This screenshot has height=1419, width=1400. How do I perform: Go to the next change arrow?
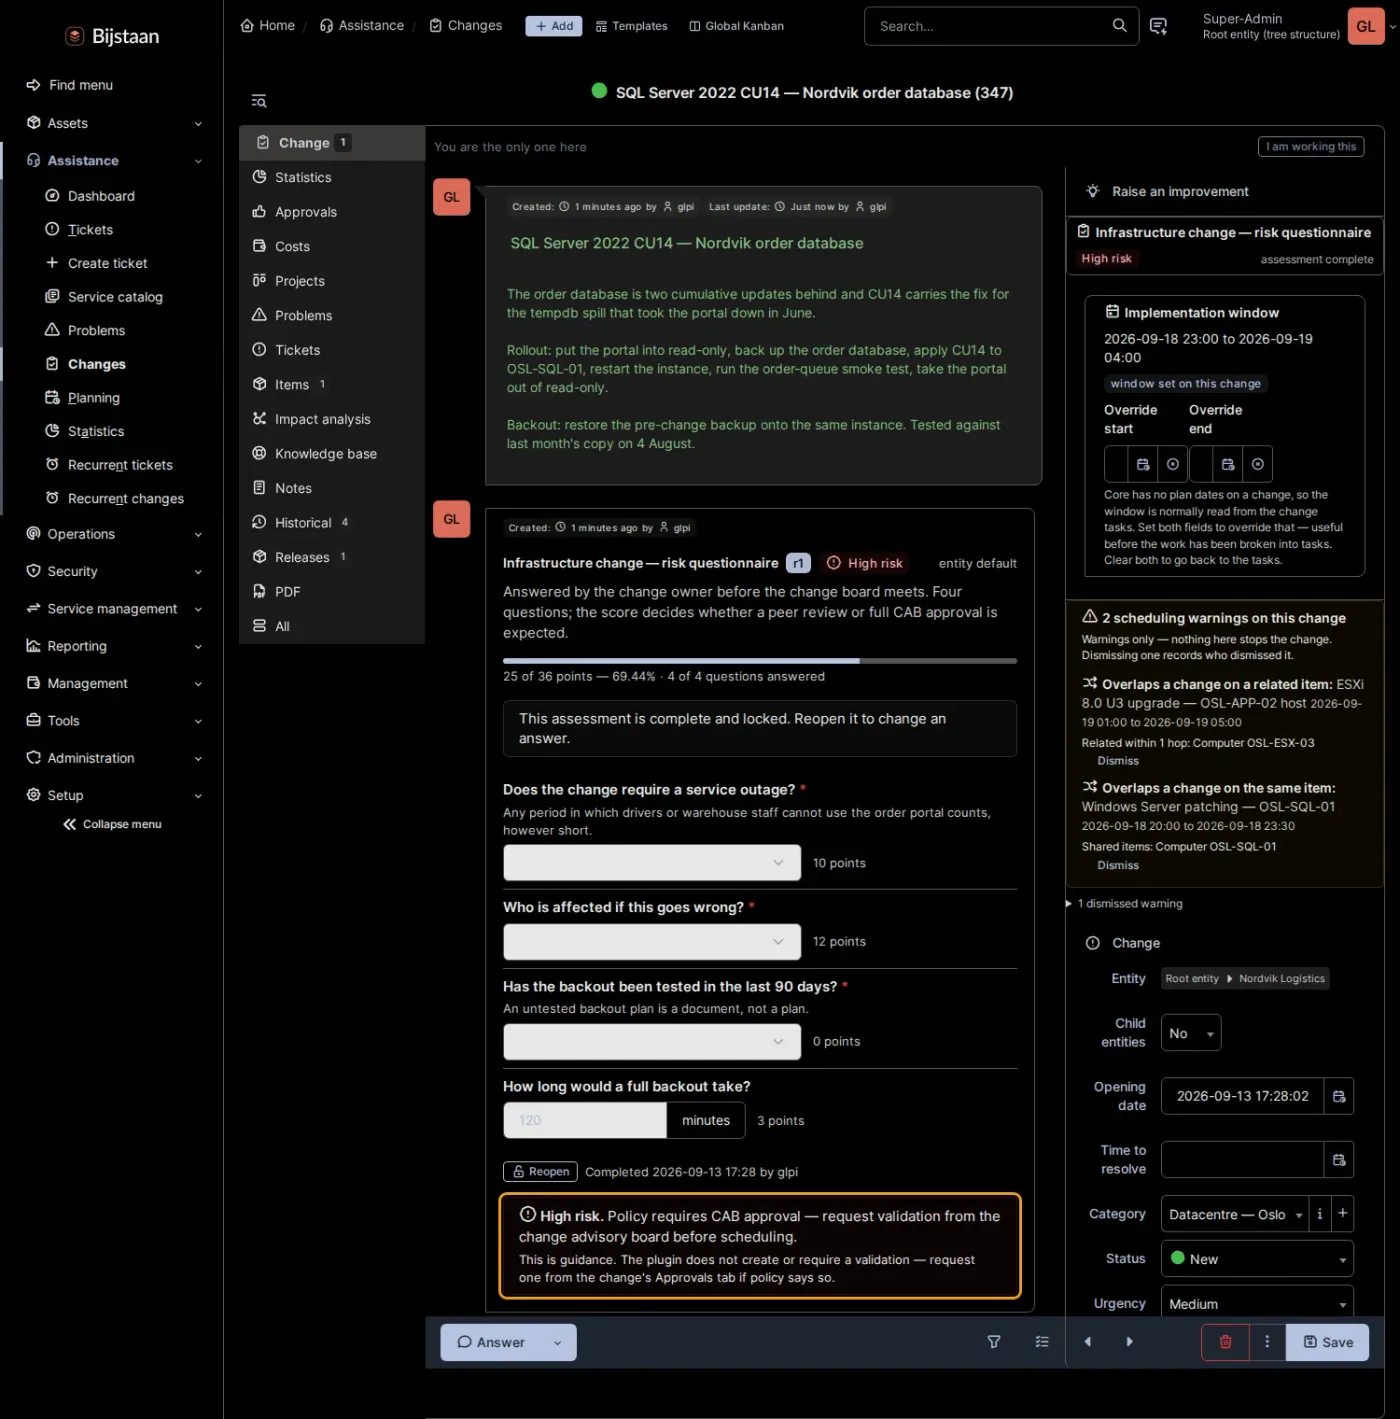click(1130, 1342)
